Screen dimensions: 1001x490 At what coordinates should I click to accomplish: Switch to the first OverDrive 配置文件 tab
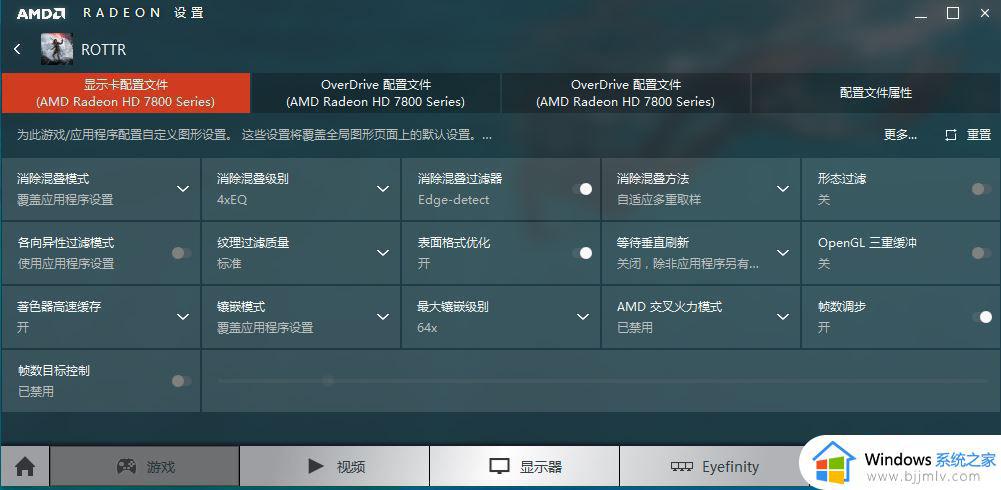coord(375,93)
